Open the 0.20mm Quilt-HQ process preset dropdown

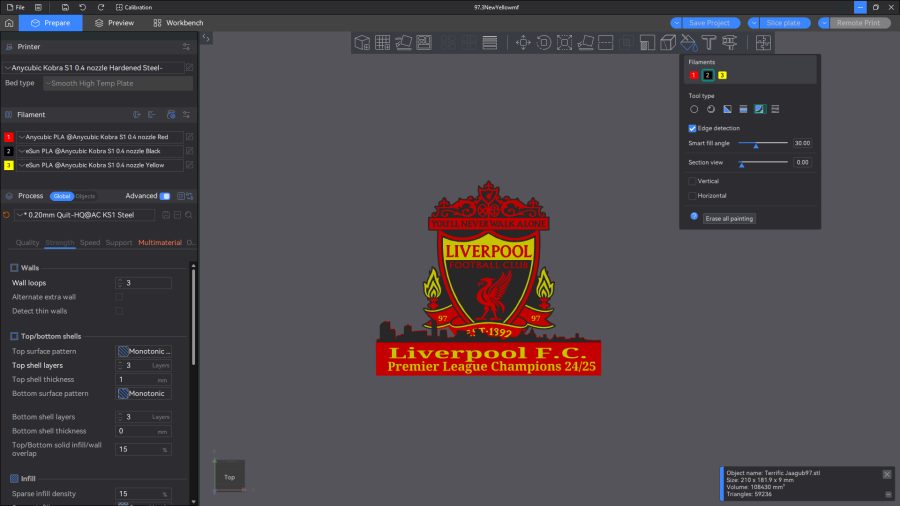click(x=84, y=215)
